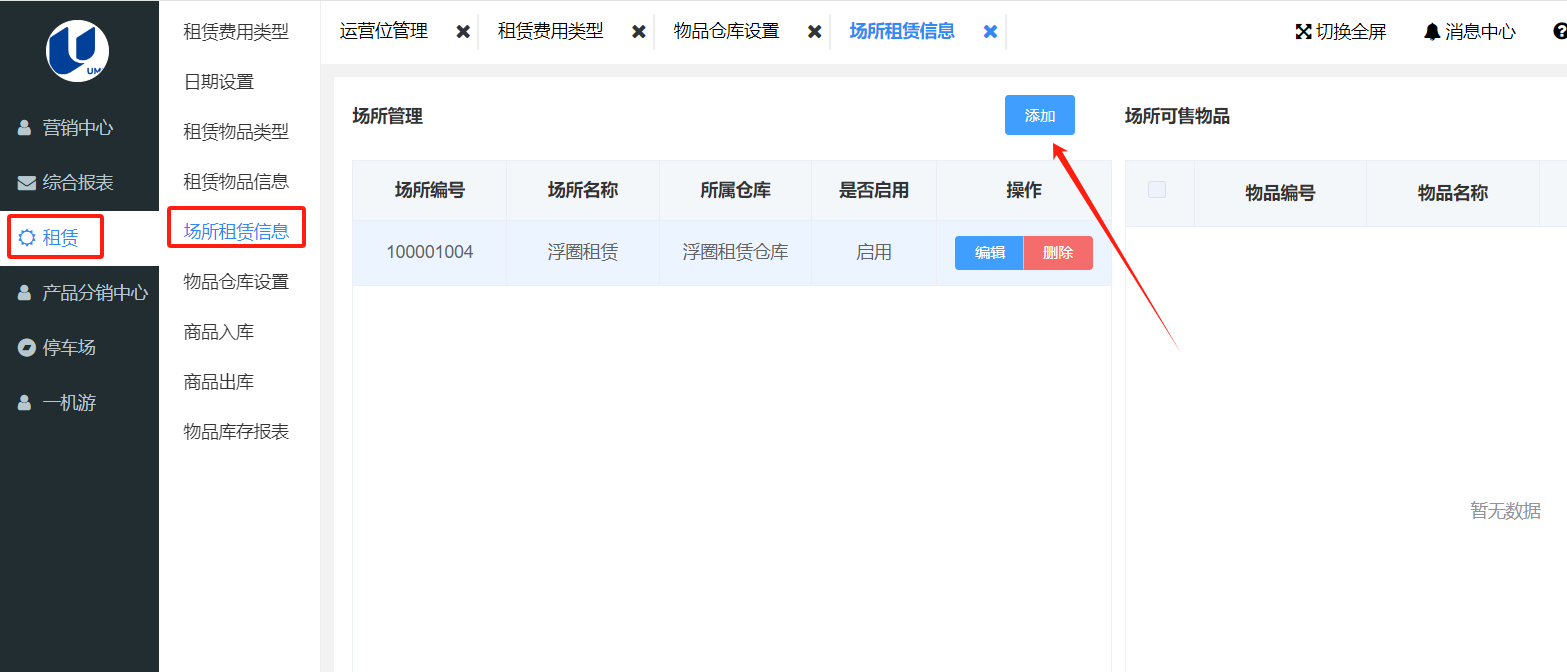Select the 场所租赁信息 tab
Screen dimensions: 1567x672
(902, 31)
